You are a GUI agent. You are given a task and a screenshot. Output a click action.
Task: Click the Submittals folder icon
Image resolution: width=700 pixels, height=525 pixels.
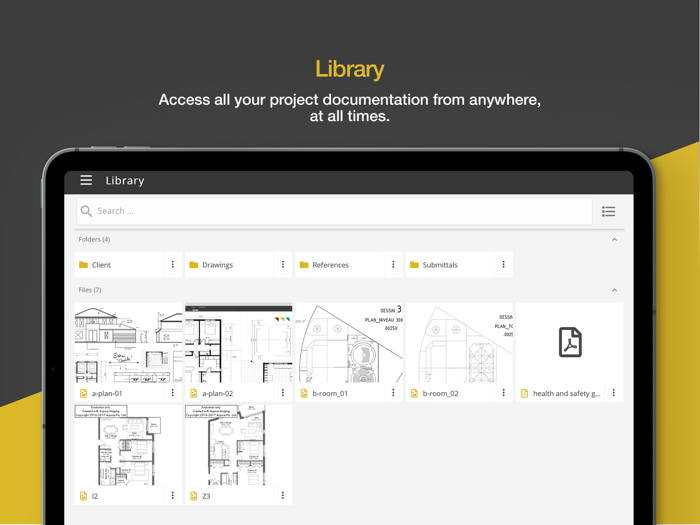click(x=414, y=265)
